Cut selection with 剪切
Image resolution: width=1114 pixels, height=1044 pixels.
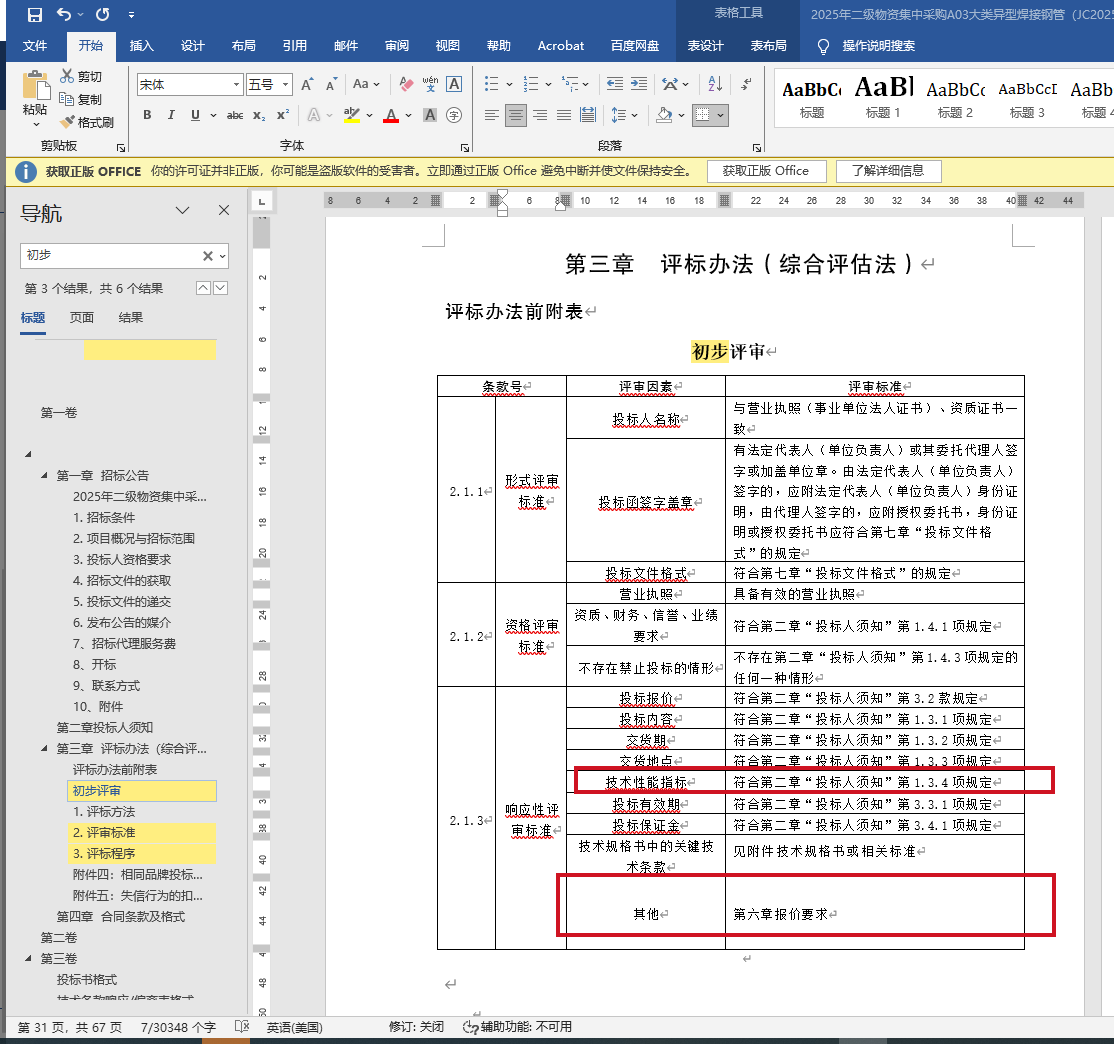coord(81,76)
